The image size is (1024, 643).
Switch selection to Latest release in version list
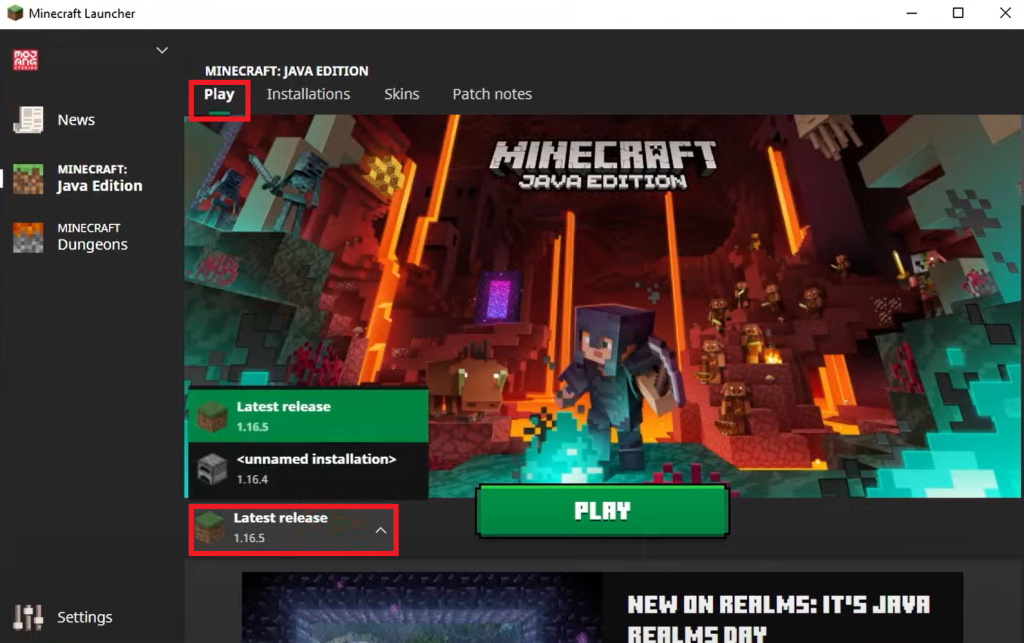pyautogui.click(x=300, y=414)
